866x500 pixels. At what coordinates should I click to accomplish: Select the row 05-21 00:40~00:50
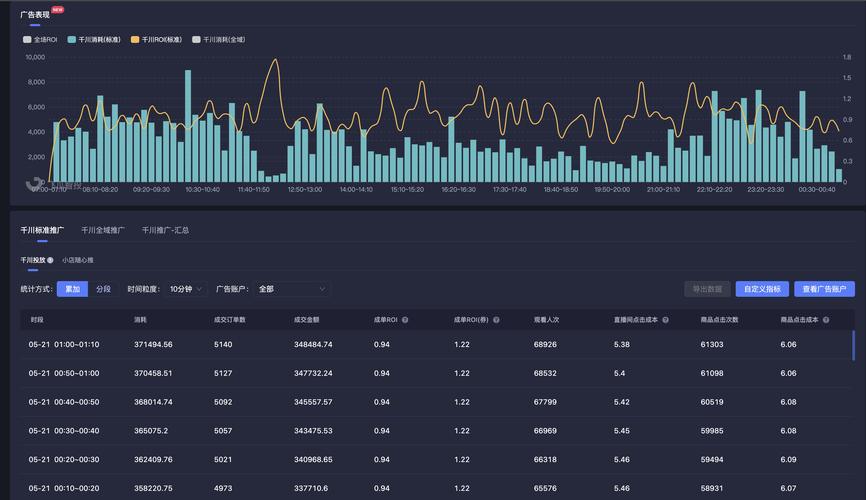tap(436, 402)
